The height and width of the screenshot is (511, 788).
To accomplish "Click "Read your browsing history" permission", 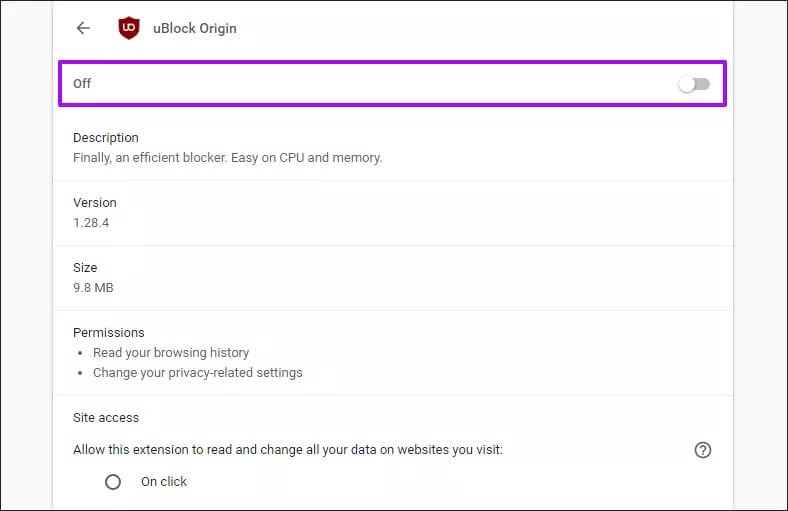I will coord(171,353).
